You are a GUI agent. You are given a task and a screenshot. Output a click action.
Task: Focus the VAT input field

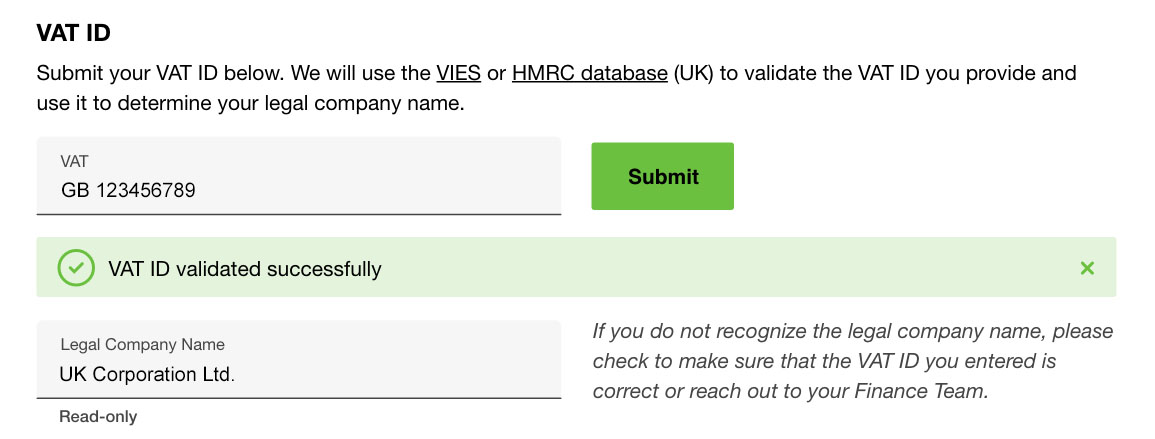tap(299, 176)
